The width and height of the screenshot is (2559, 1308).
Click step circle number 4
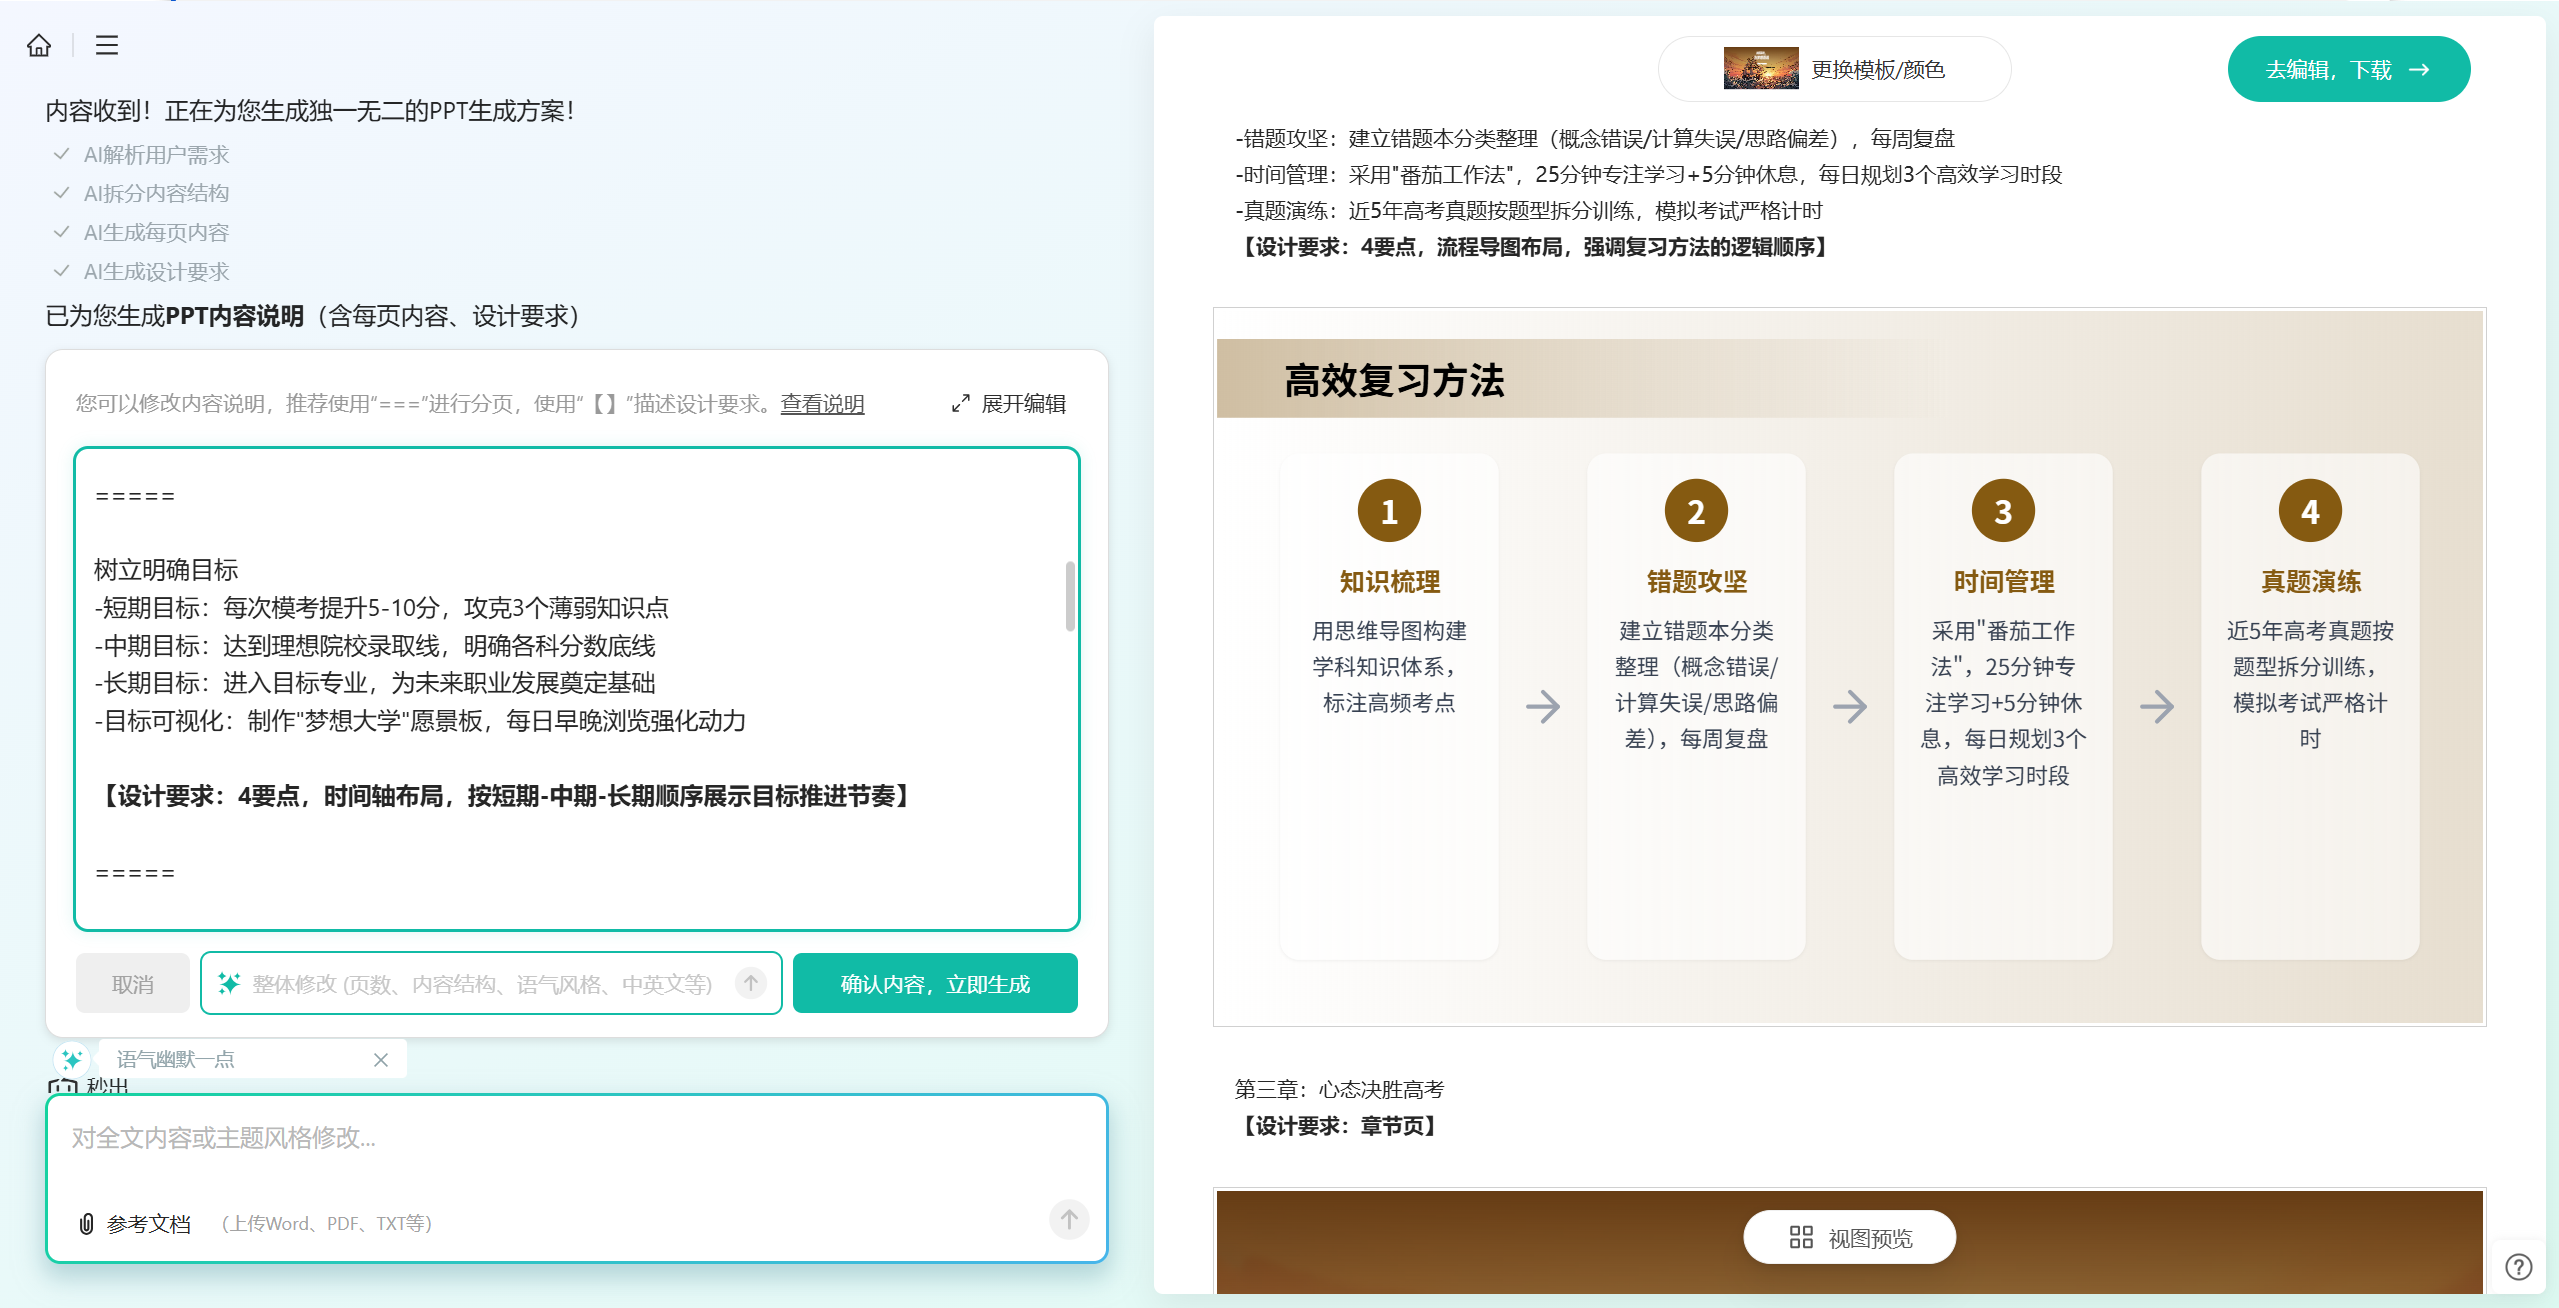pyautogui.click(x=2310, y=511)
